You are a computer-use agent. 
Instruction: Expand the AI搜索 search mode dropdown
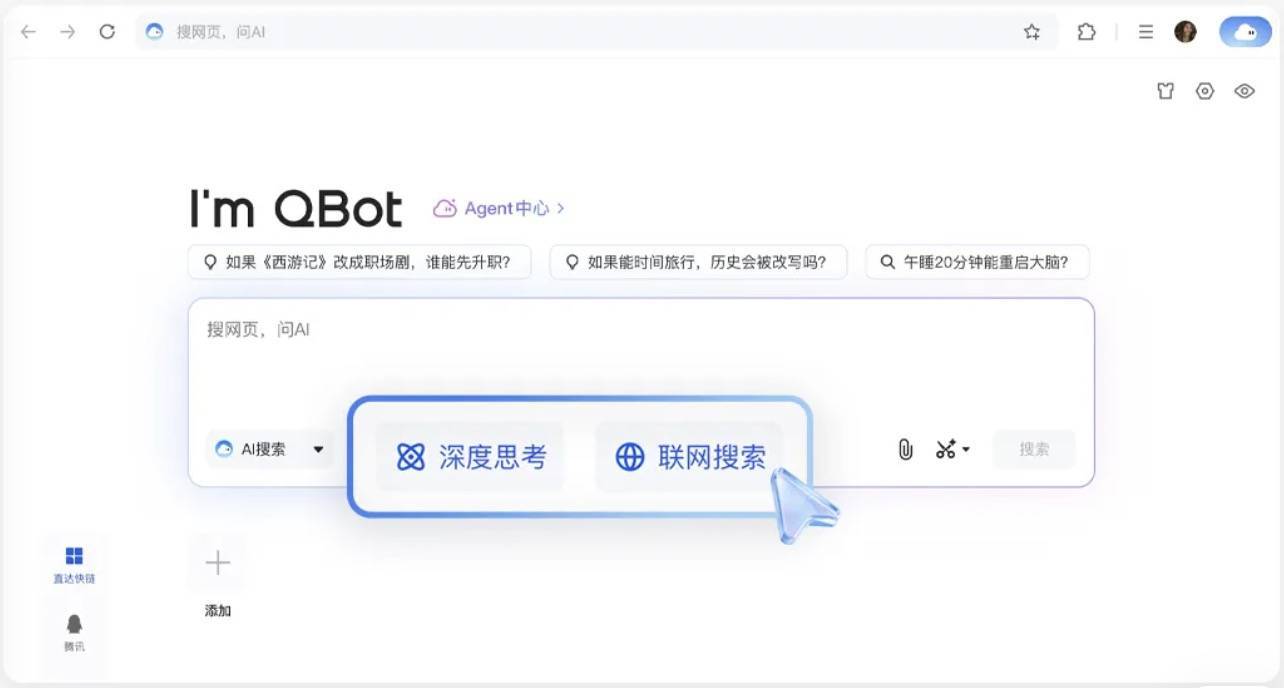click(318, 450)
